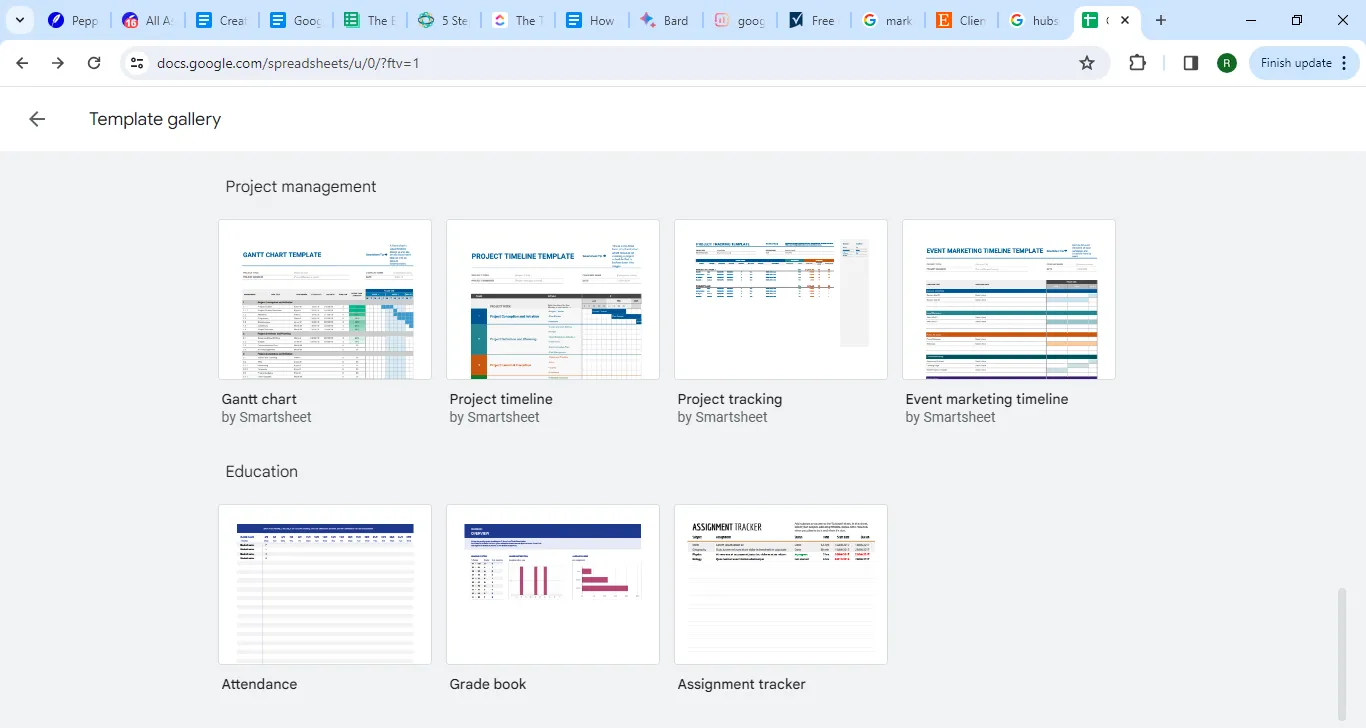Click Finish update button

coord(1304,63)
